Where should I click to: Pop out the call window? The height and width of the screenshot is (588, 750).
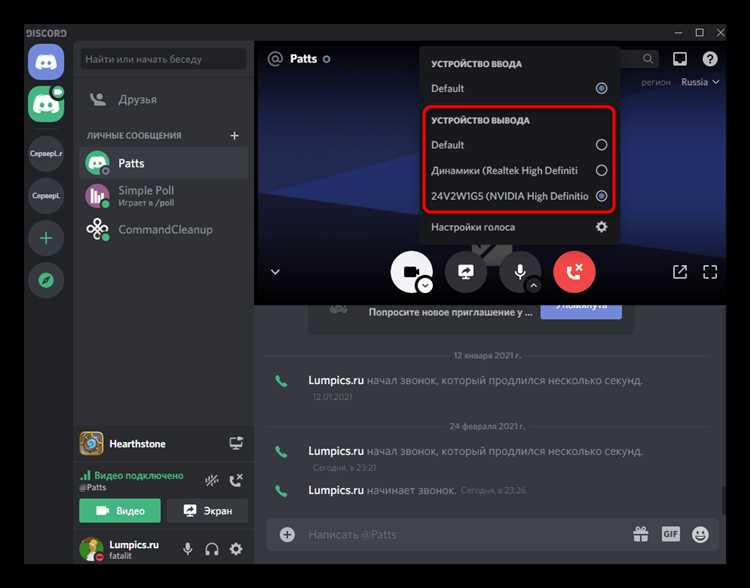click(x=680, y=272)
